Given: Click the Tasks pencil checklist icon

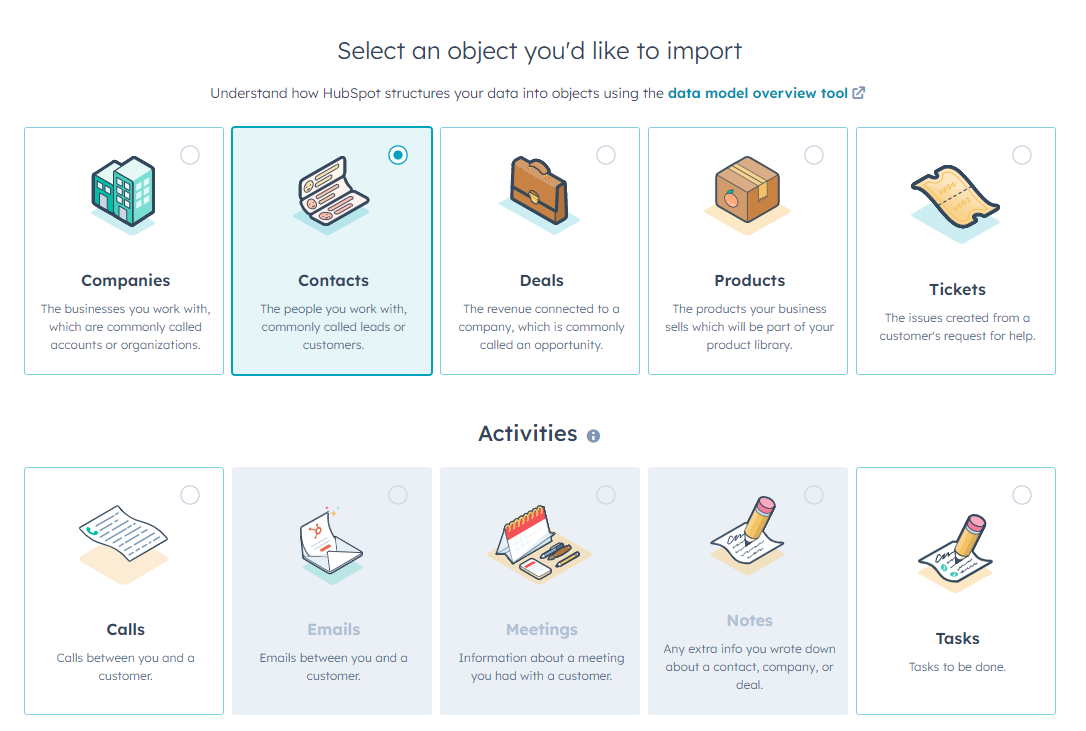Looking at the screenshot, I should coord(956,552).
